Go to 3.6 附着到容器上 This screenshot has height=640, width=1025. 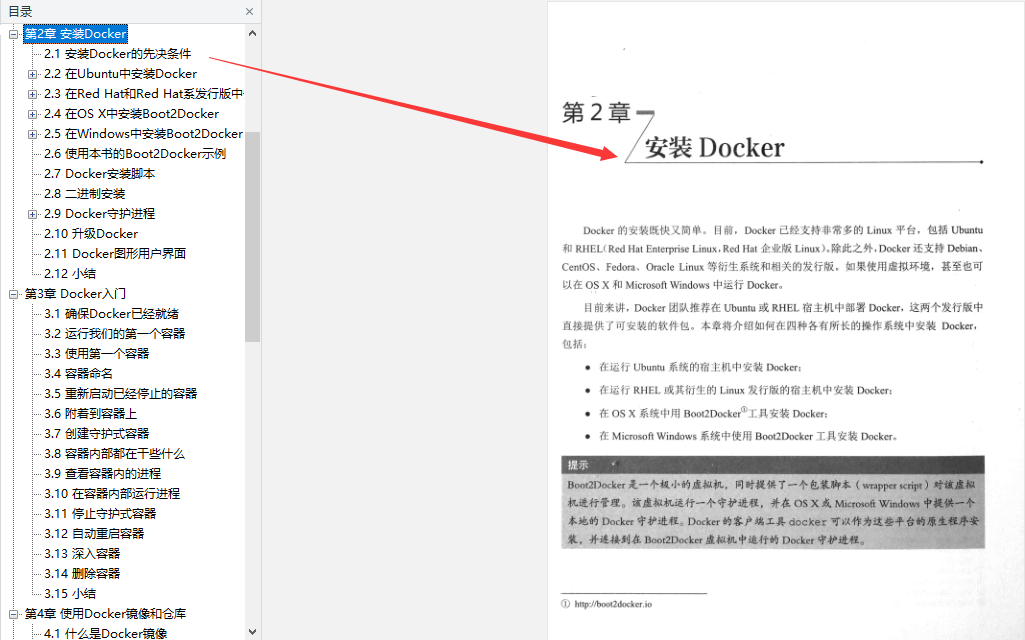point(90,414)
